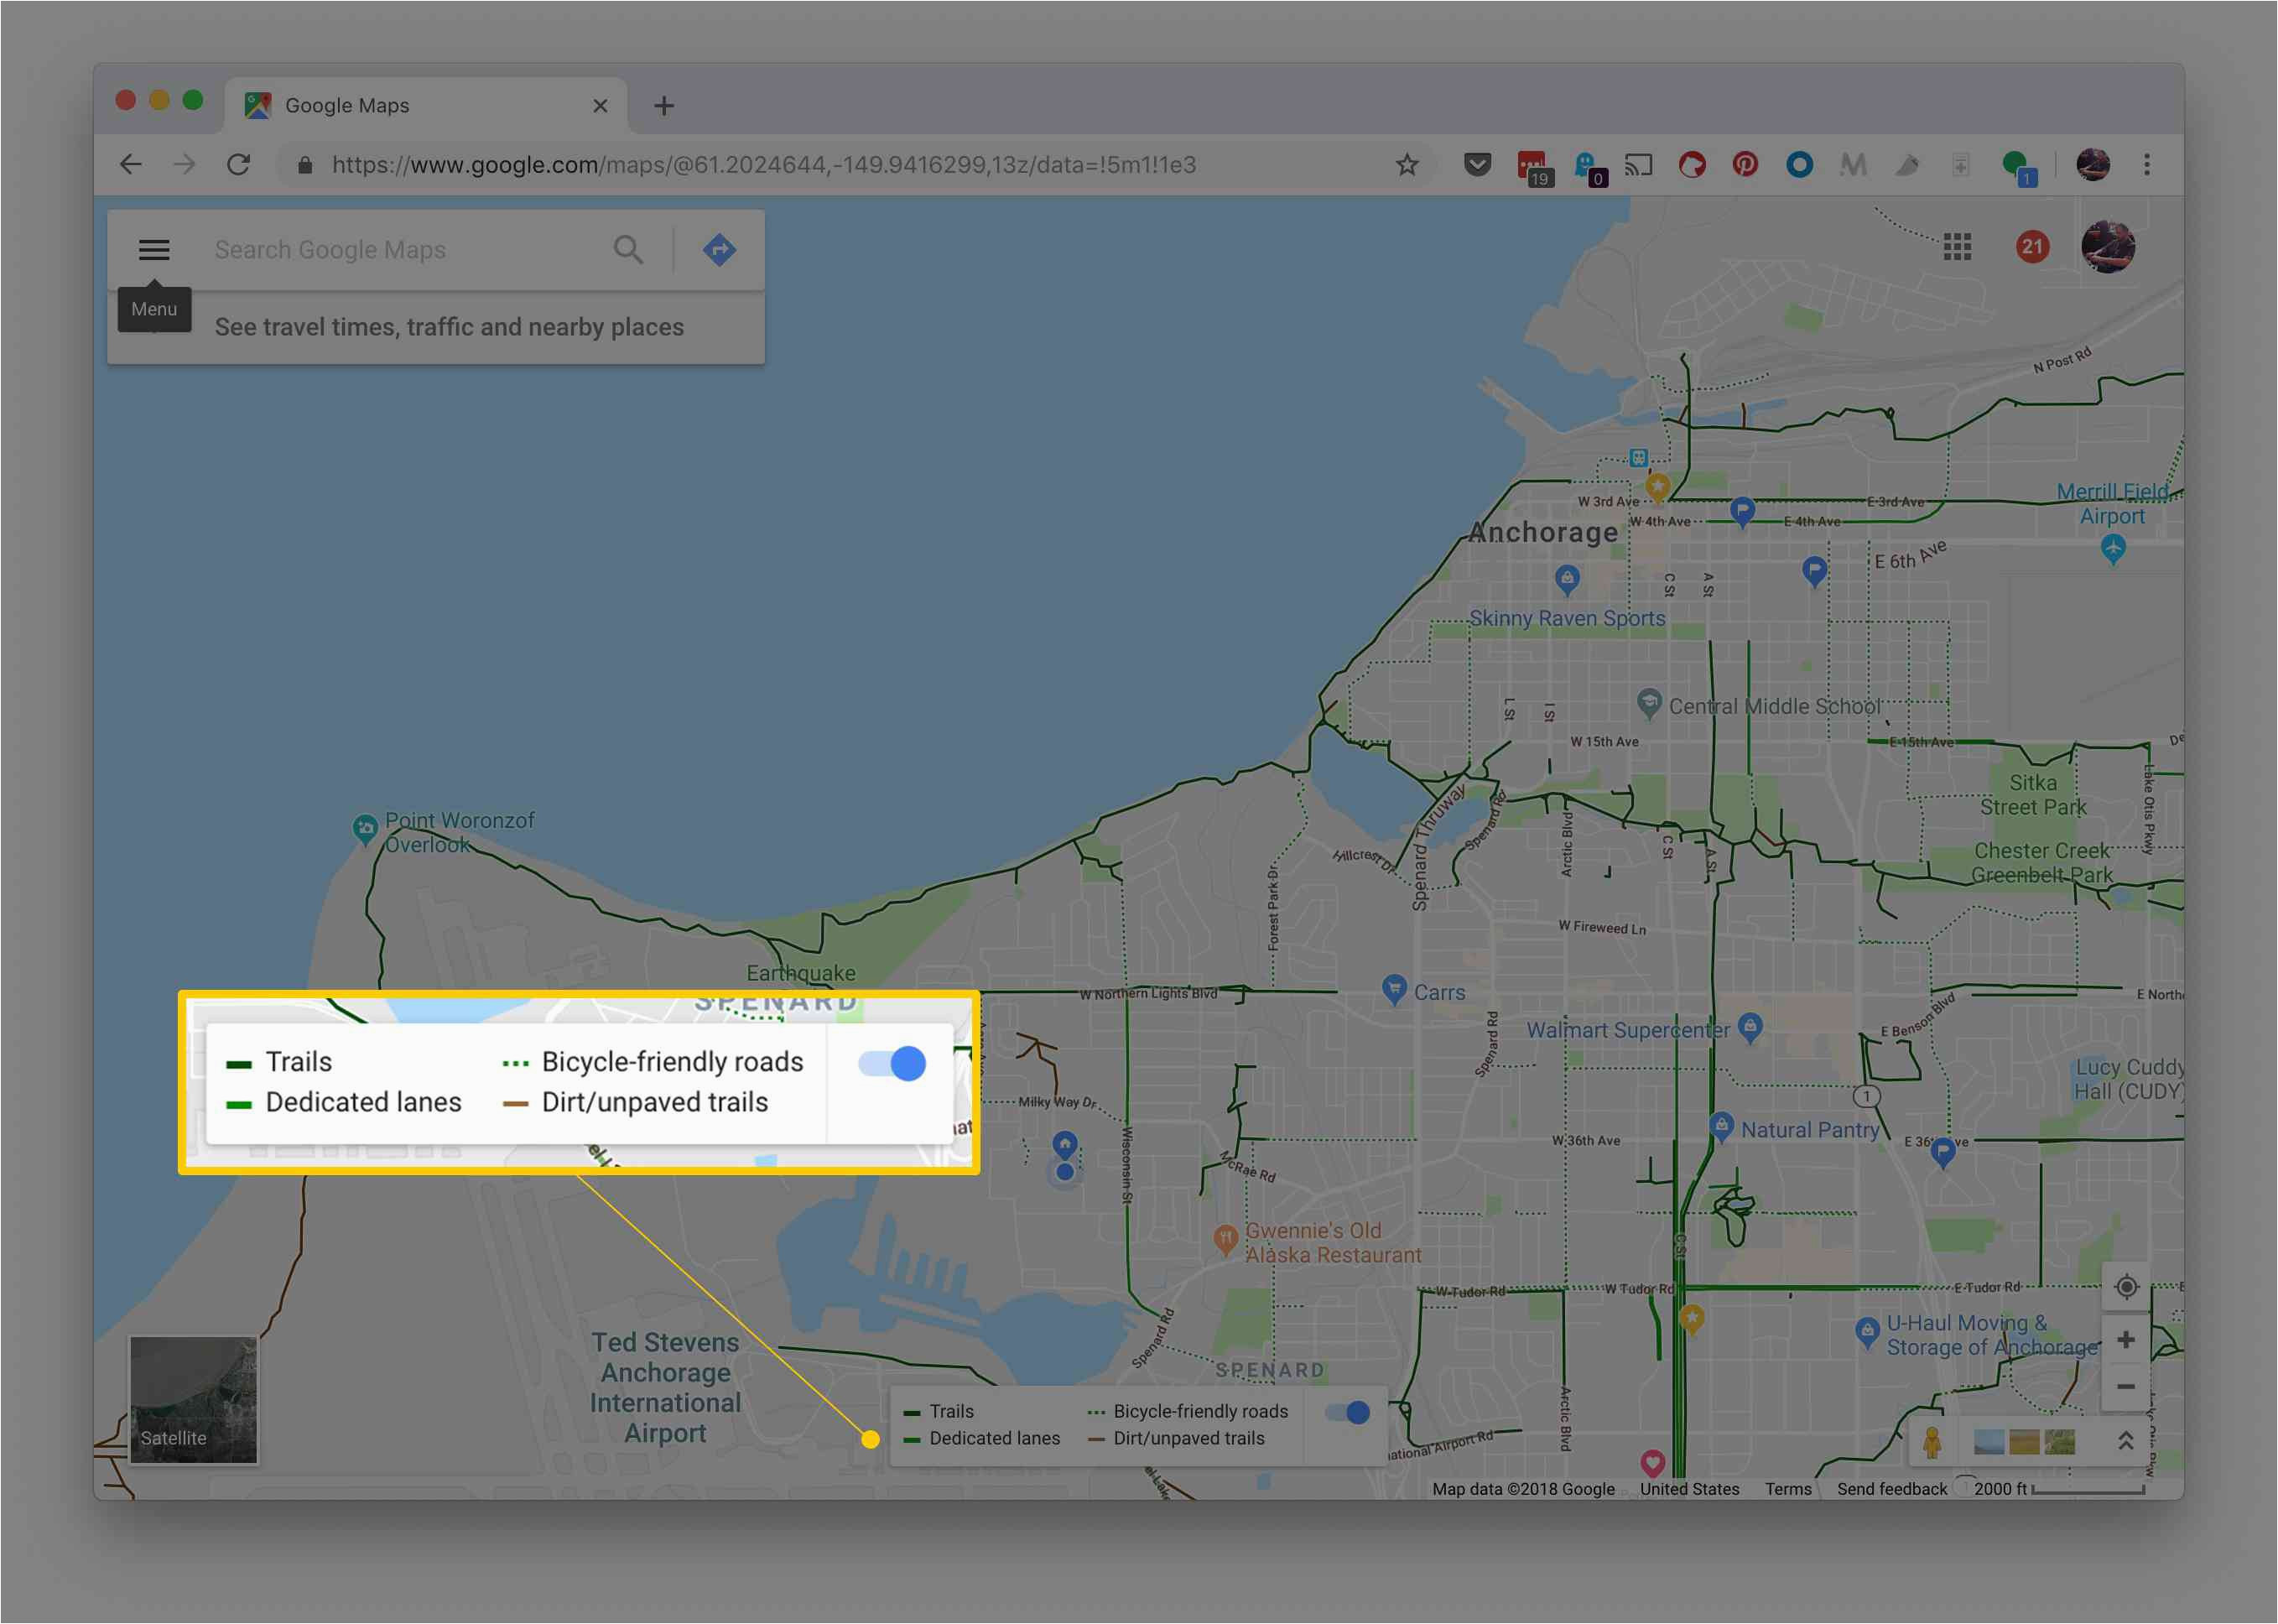Open the Terms link
This screenshot has height=1624, width=2278.
click(1788, 1489)
